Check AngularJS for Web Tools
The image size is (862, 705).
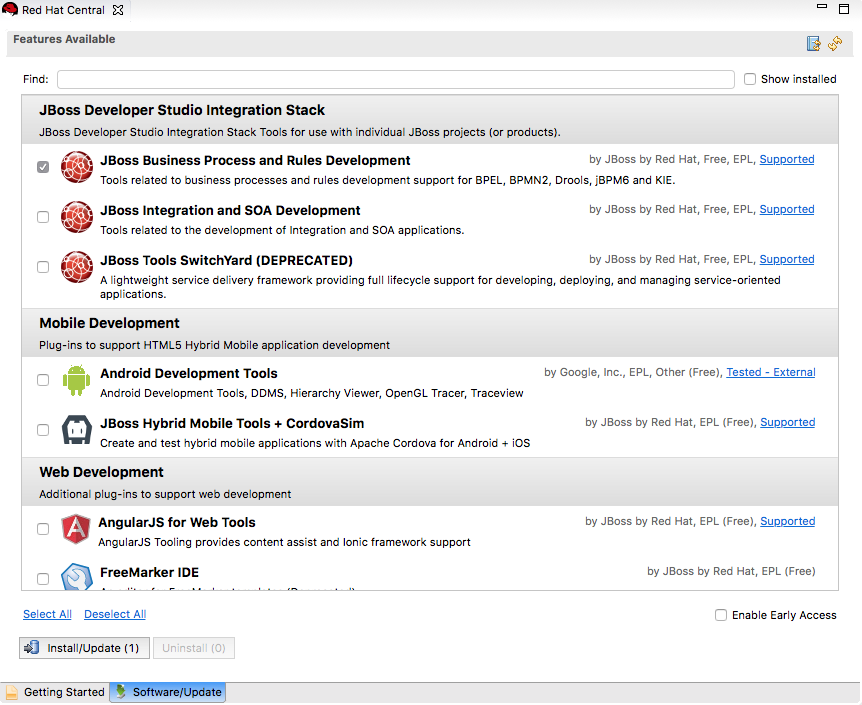point(43,529)
